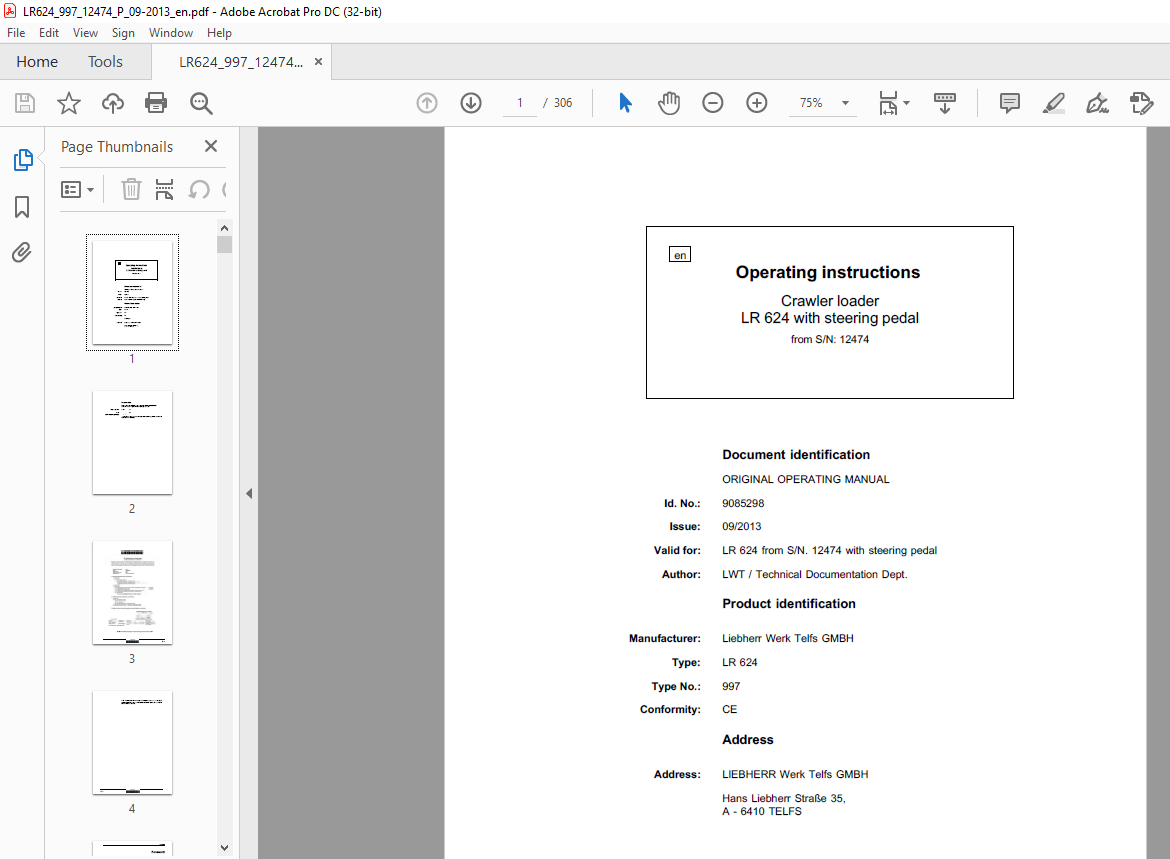Add the file to starred with star icon
Viewport: 1170px width, 859px height.
point(69,103)
